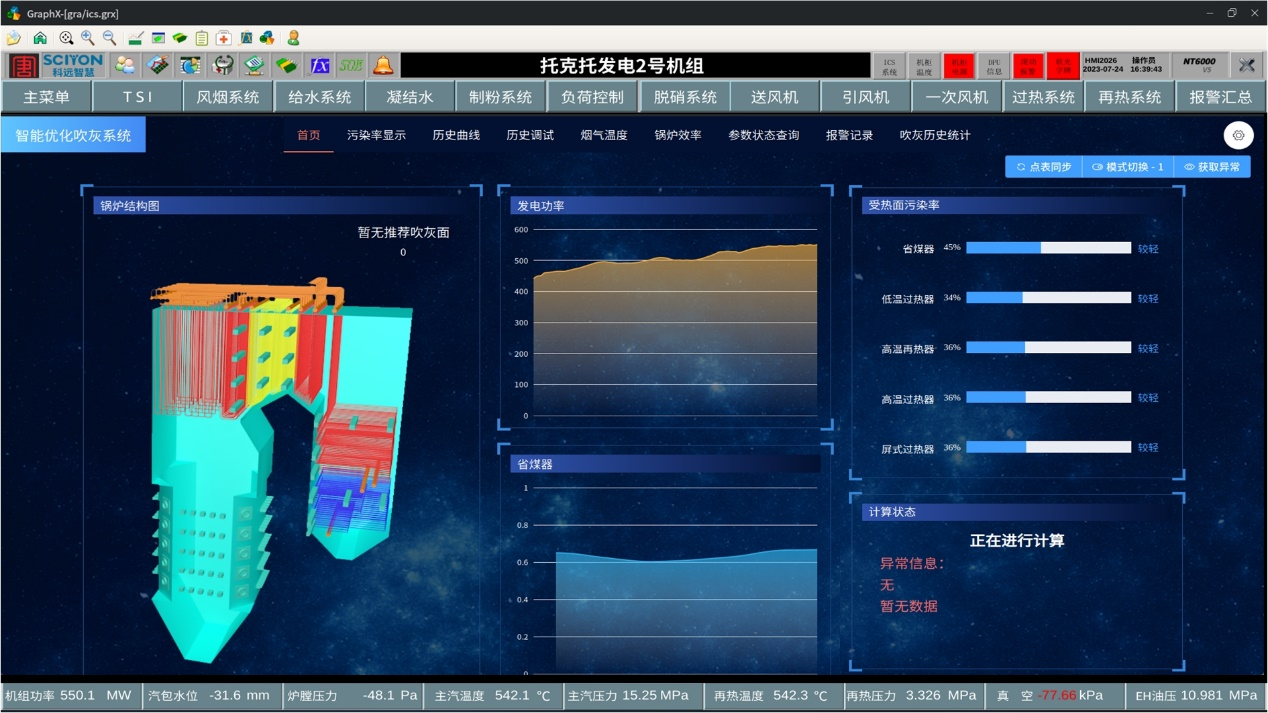This screenshot has width=1268, height=713.
Task: Open the round settings gear icon
Action: tap(1238, 136)
